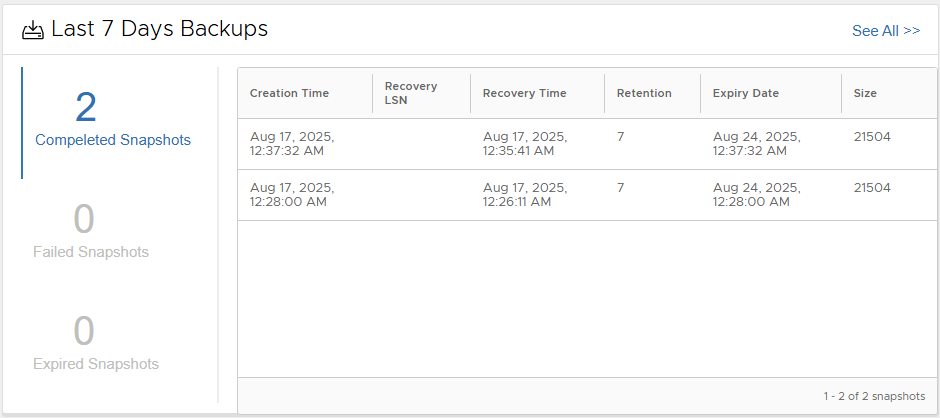Click the Recovery LSN column header
Viewport: 940px width, 418px height.
(411, 93)
